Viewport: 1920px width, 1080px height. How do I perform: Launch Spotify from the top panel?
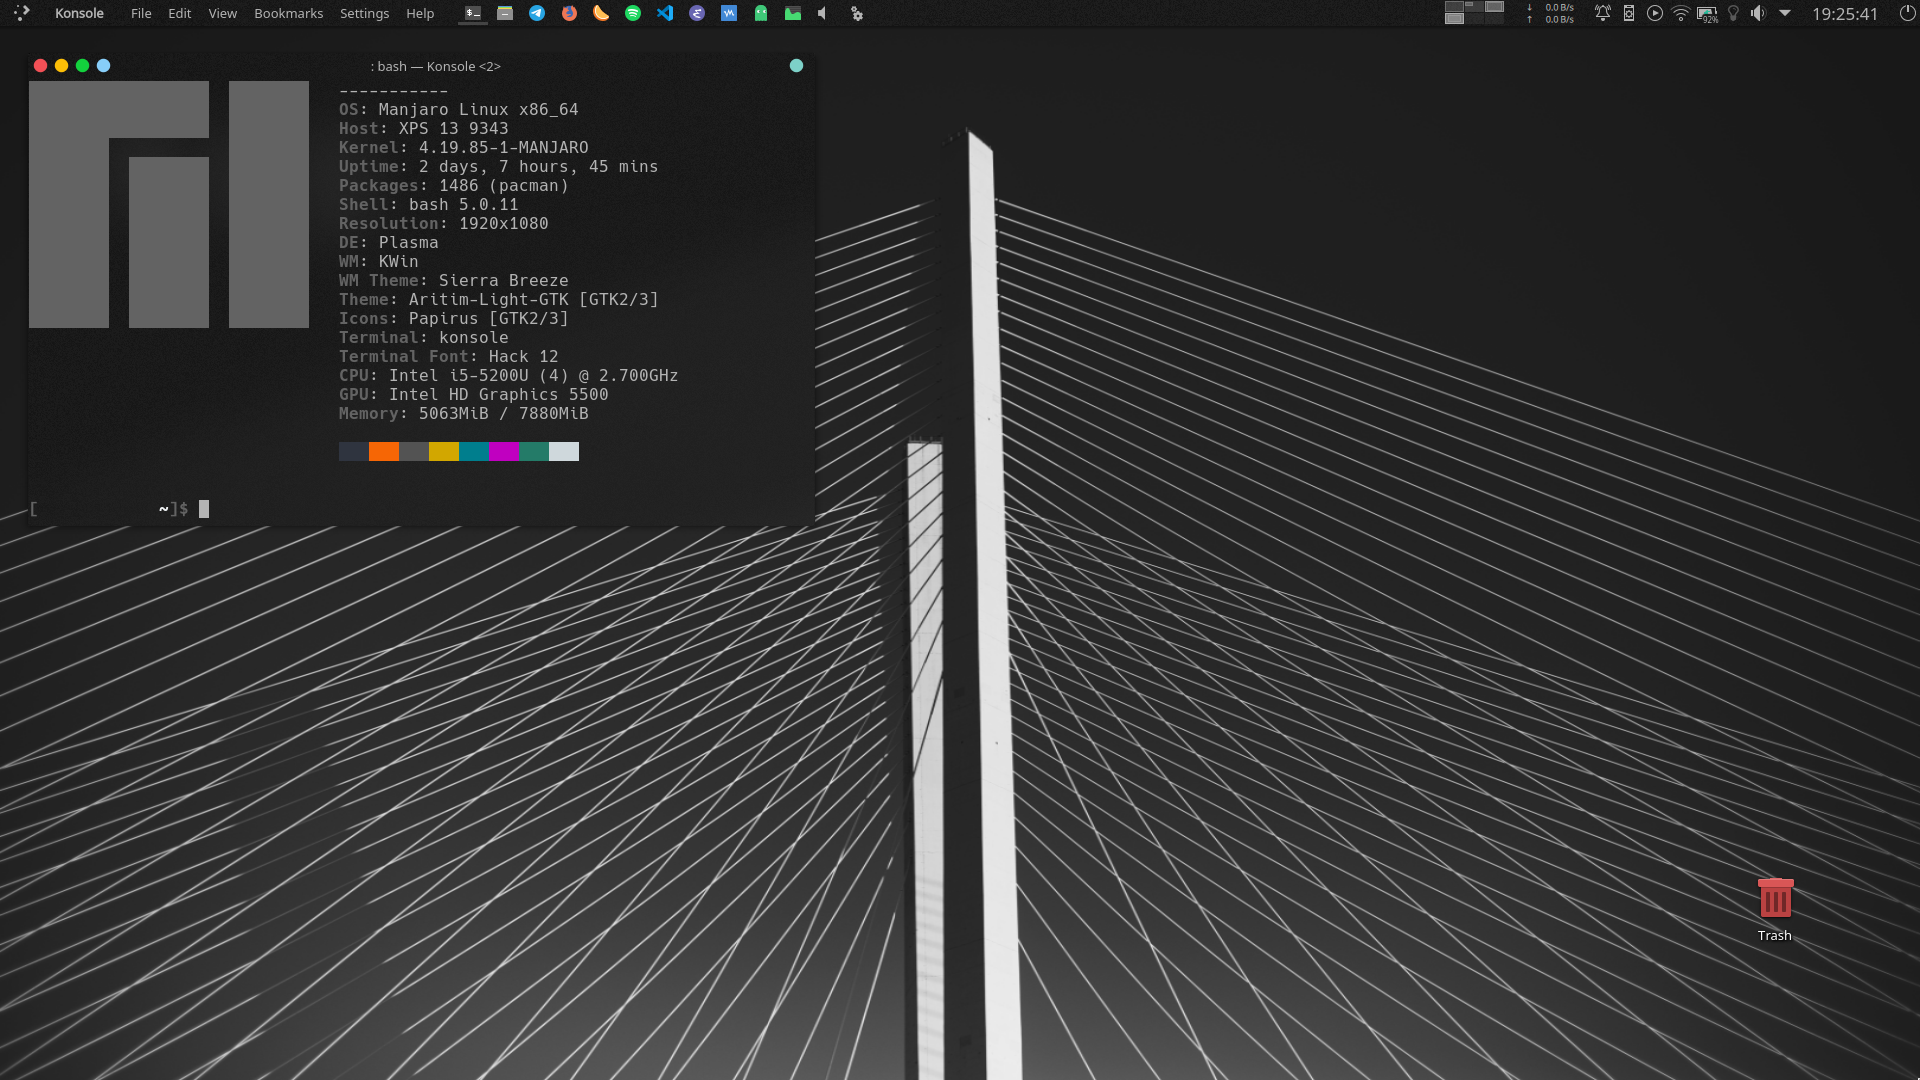click(633, 13)
